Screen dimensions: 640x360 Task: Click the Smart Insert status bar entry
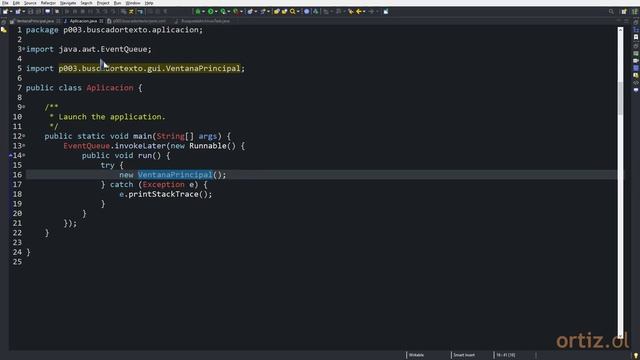click(464, 355)
